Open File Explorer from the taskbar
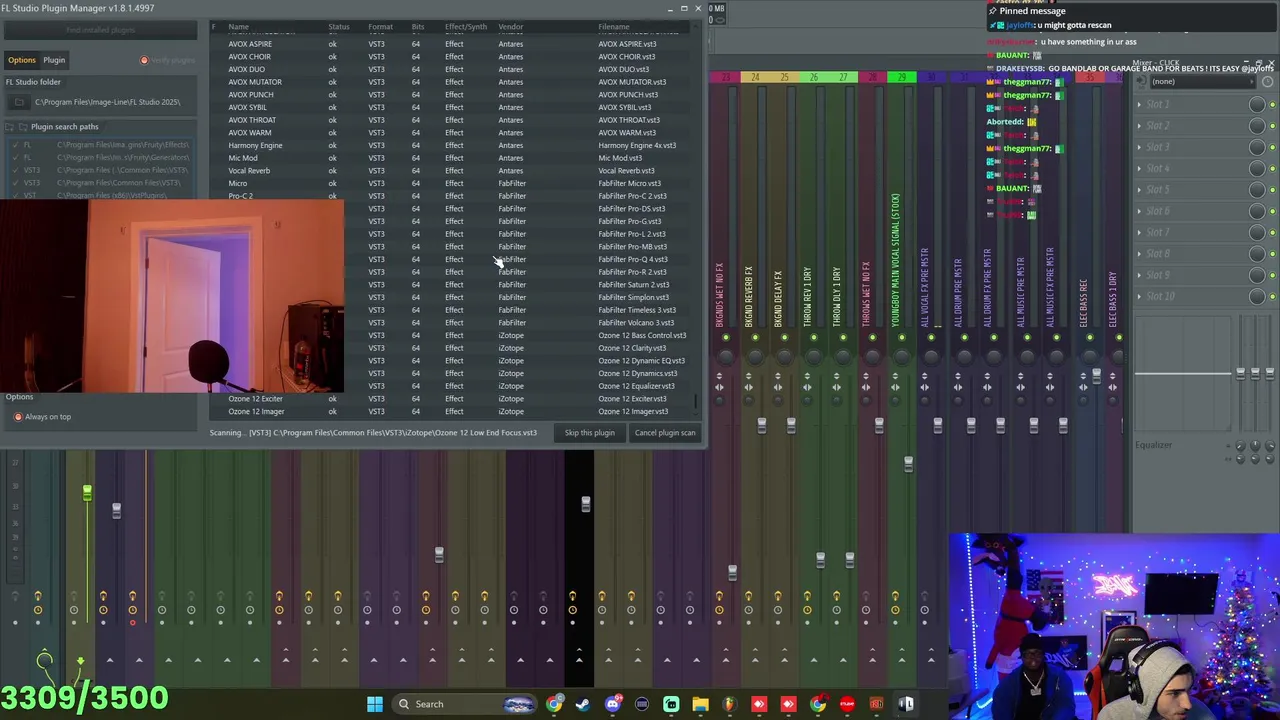This screenshot has height=720, width=1280. 700,704
